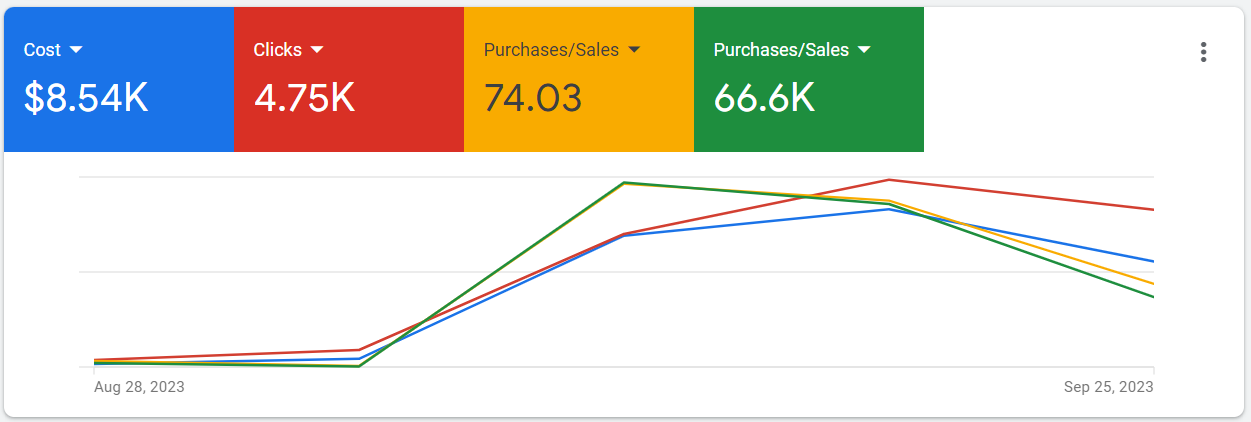Click the Clicks label text
This screenshot has width=1251, height=422.
pos(278,50)
